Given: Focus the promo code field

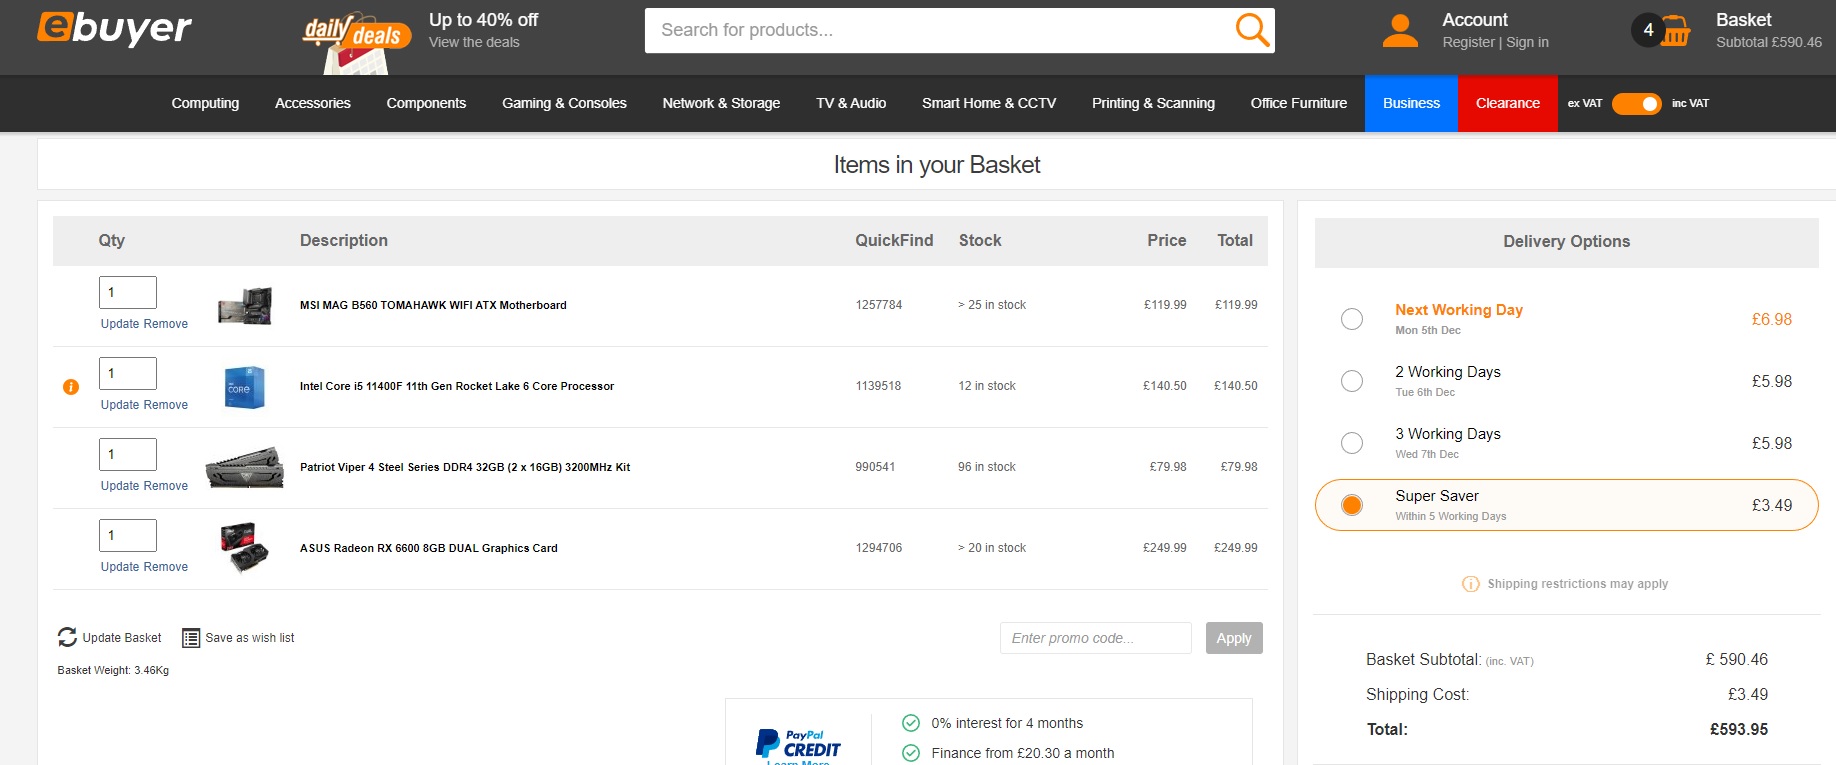Looking at the screenshot, I should click(1096, 638).
